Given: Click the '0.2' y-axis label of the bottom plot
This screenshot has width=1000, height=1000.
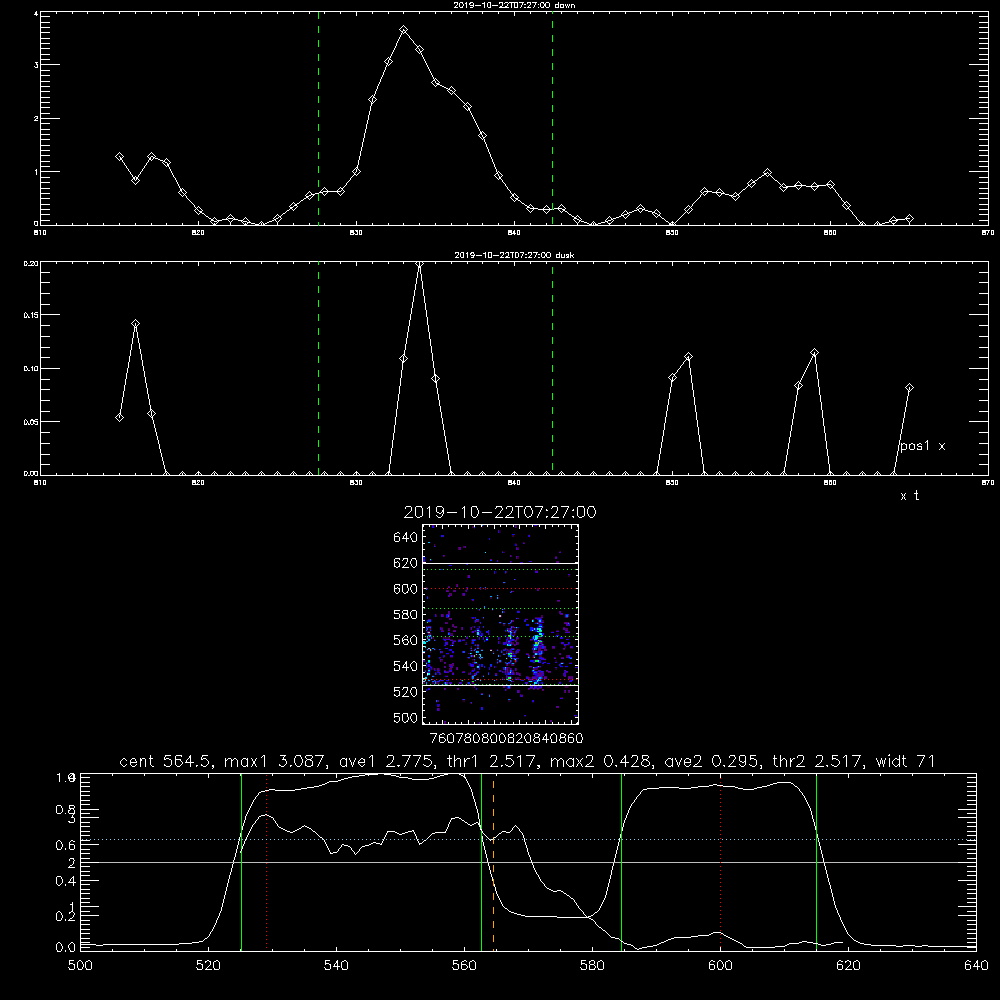Looking at the screenshot, I should click(66, 916).
